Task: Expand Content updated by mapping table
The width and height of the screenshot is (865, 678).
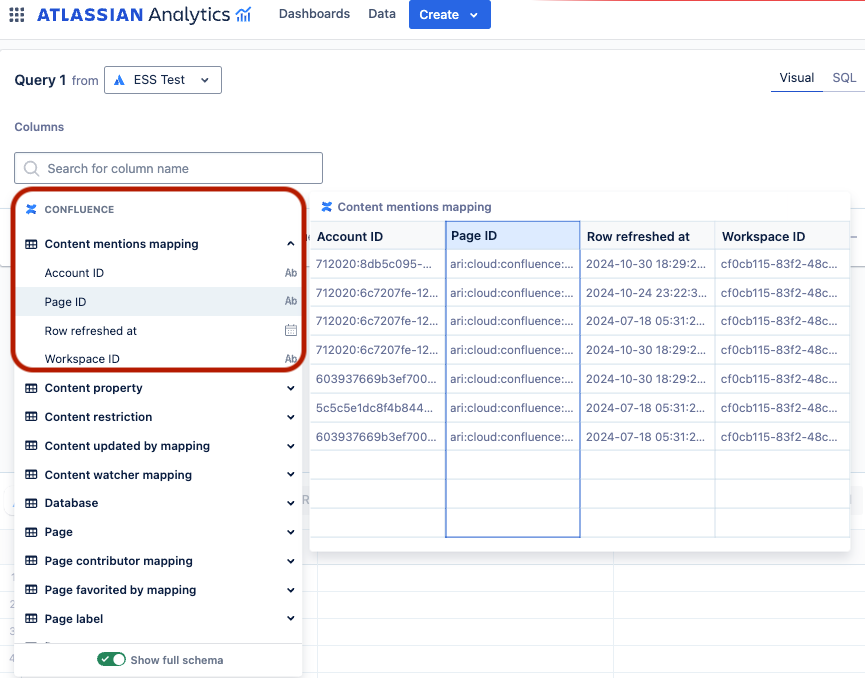Action: click(x=291, y=446)
